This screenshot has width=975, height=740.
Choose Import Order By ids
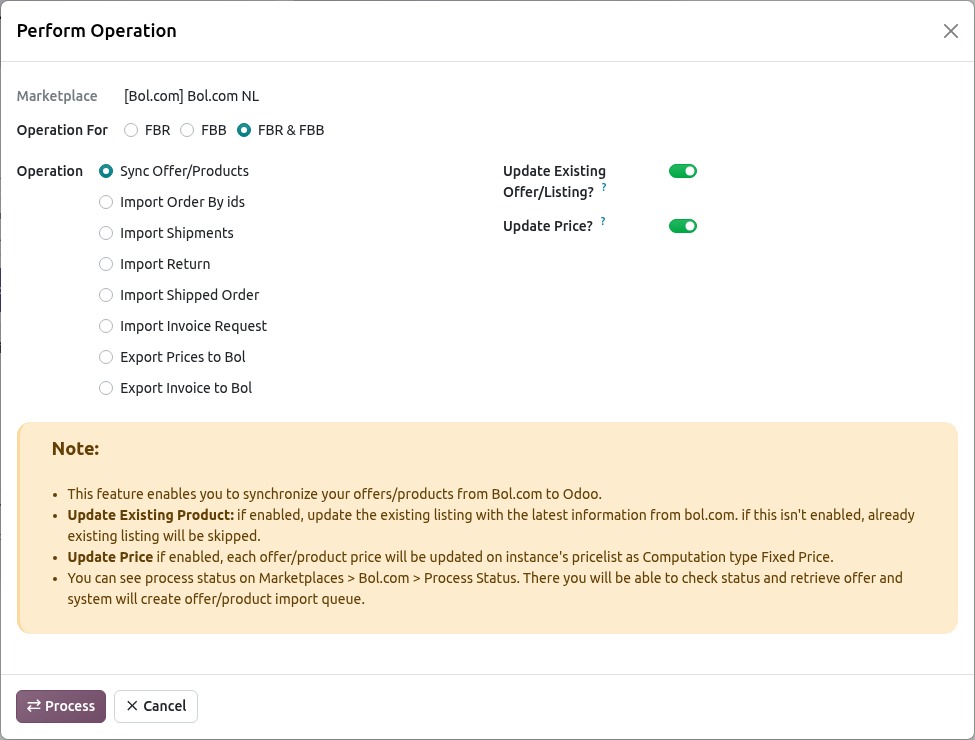106,202
